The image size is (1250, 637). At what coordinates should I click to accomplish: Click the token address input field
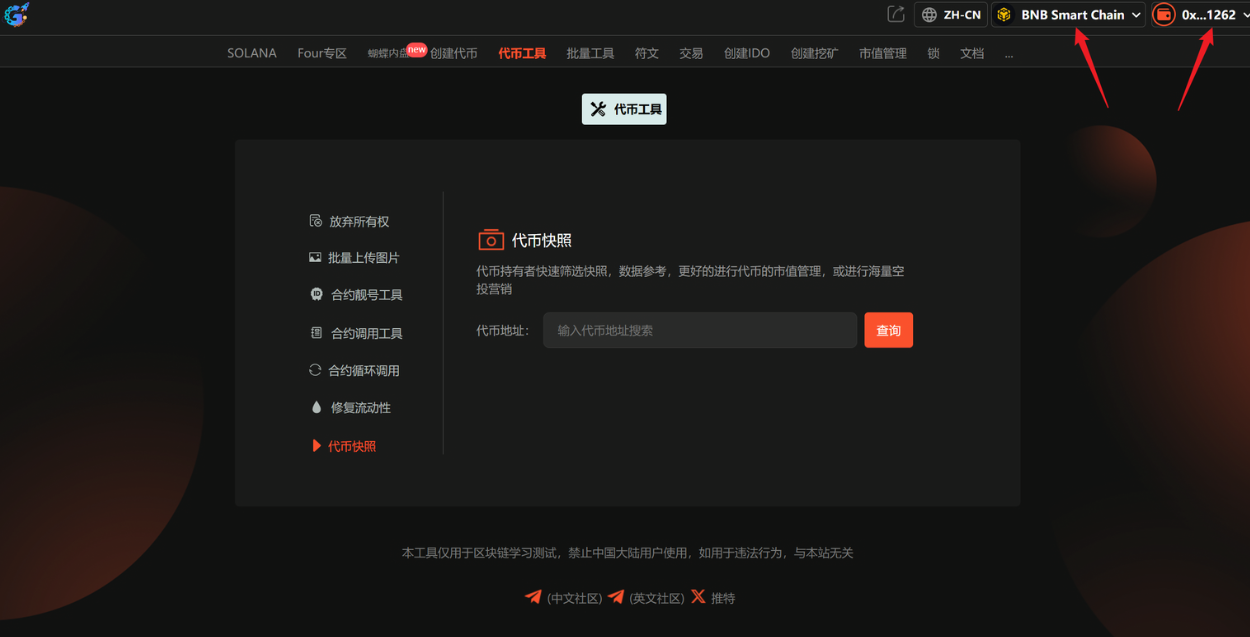[700, 330]
